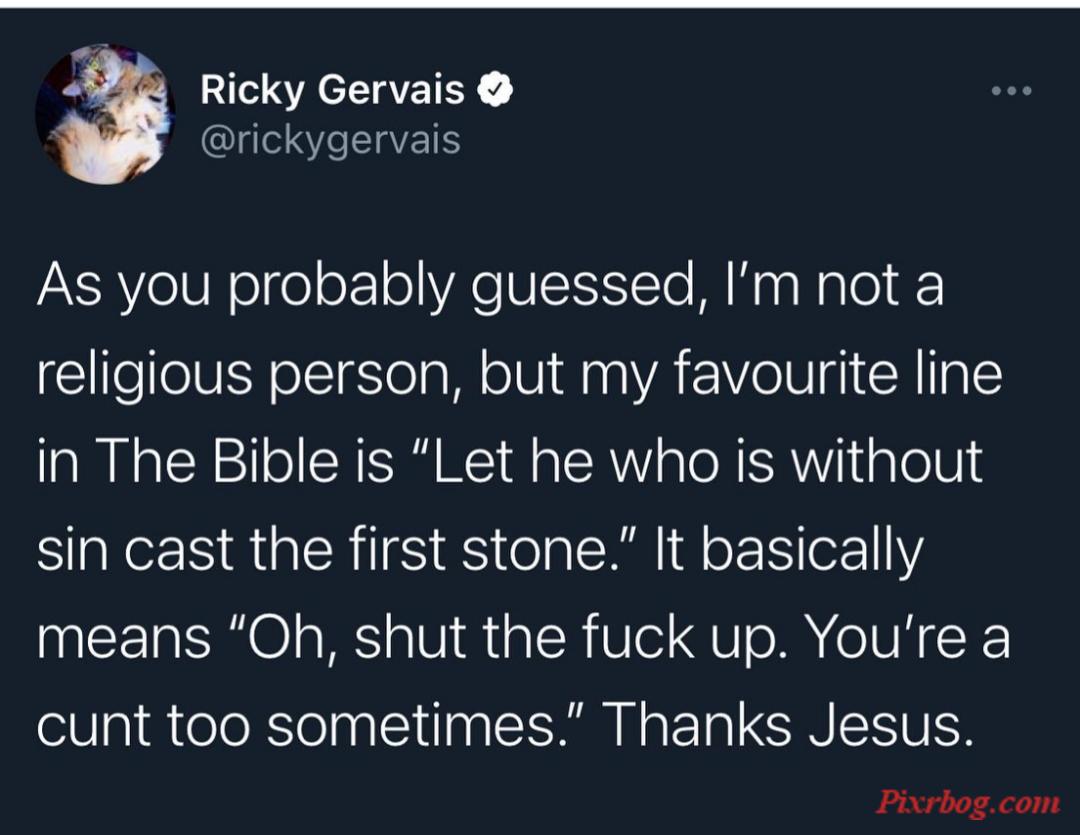Click the word 'guessed' in the first line

[585, 287]
